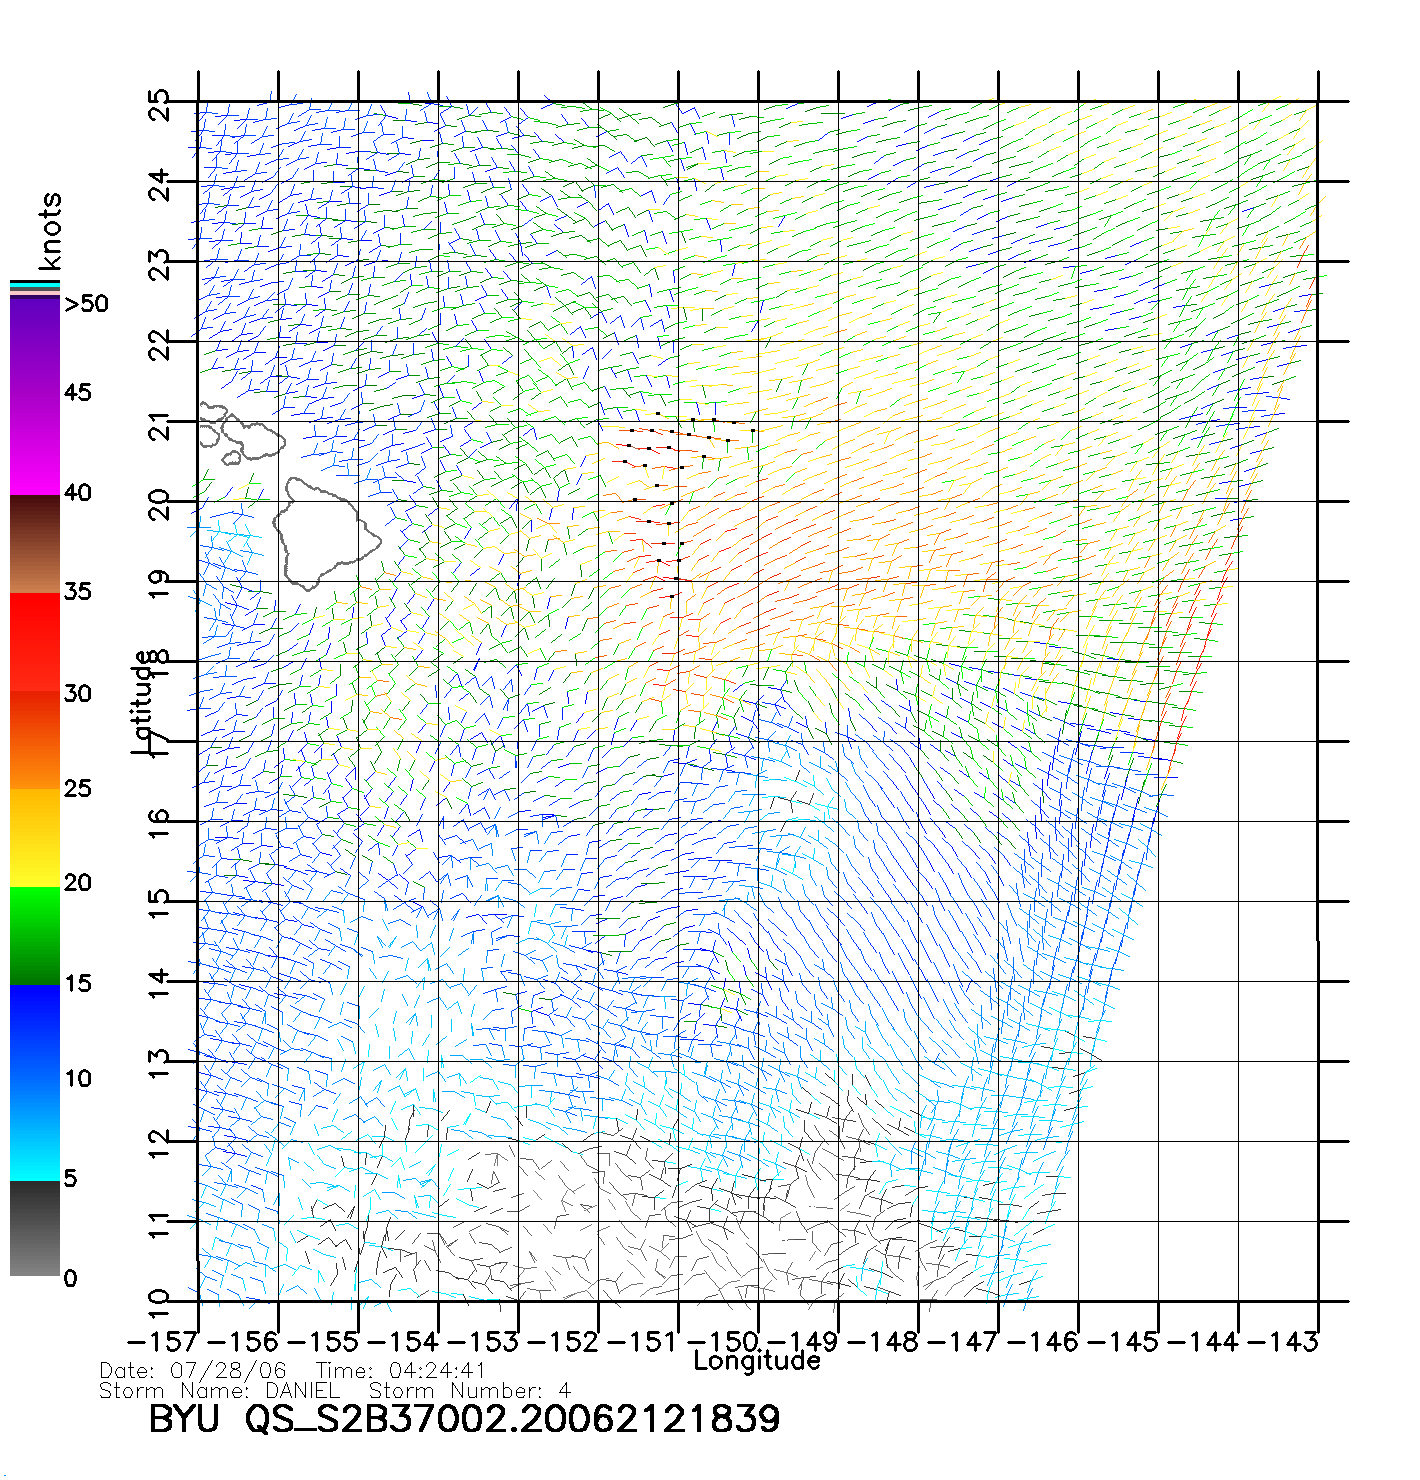Screen dimensions: 1420x1480
Task: Click the yellow 20-25 knots color band
Action: 35,838
